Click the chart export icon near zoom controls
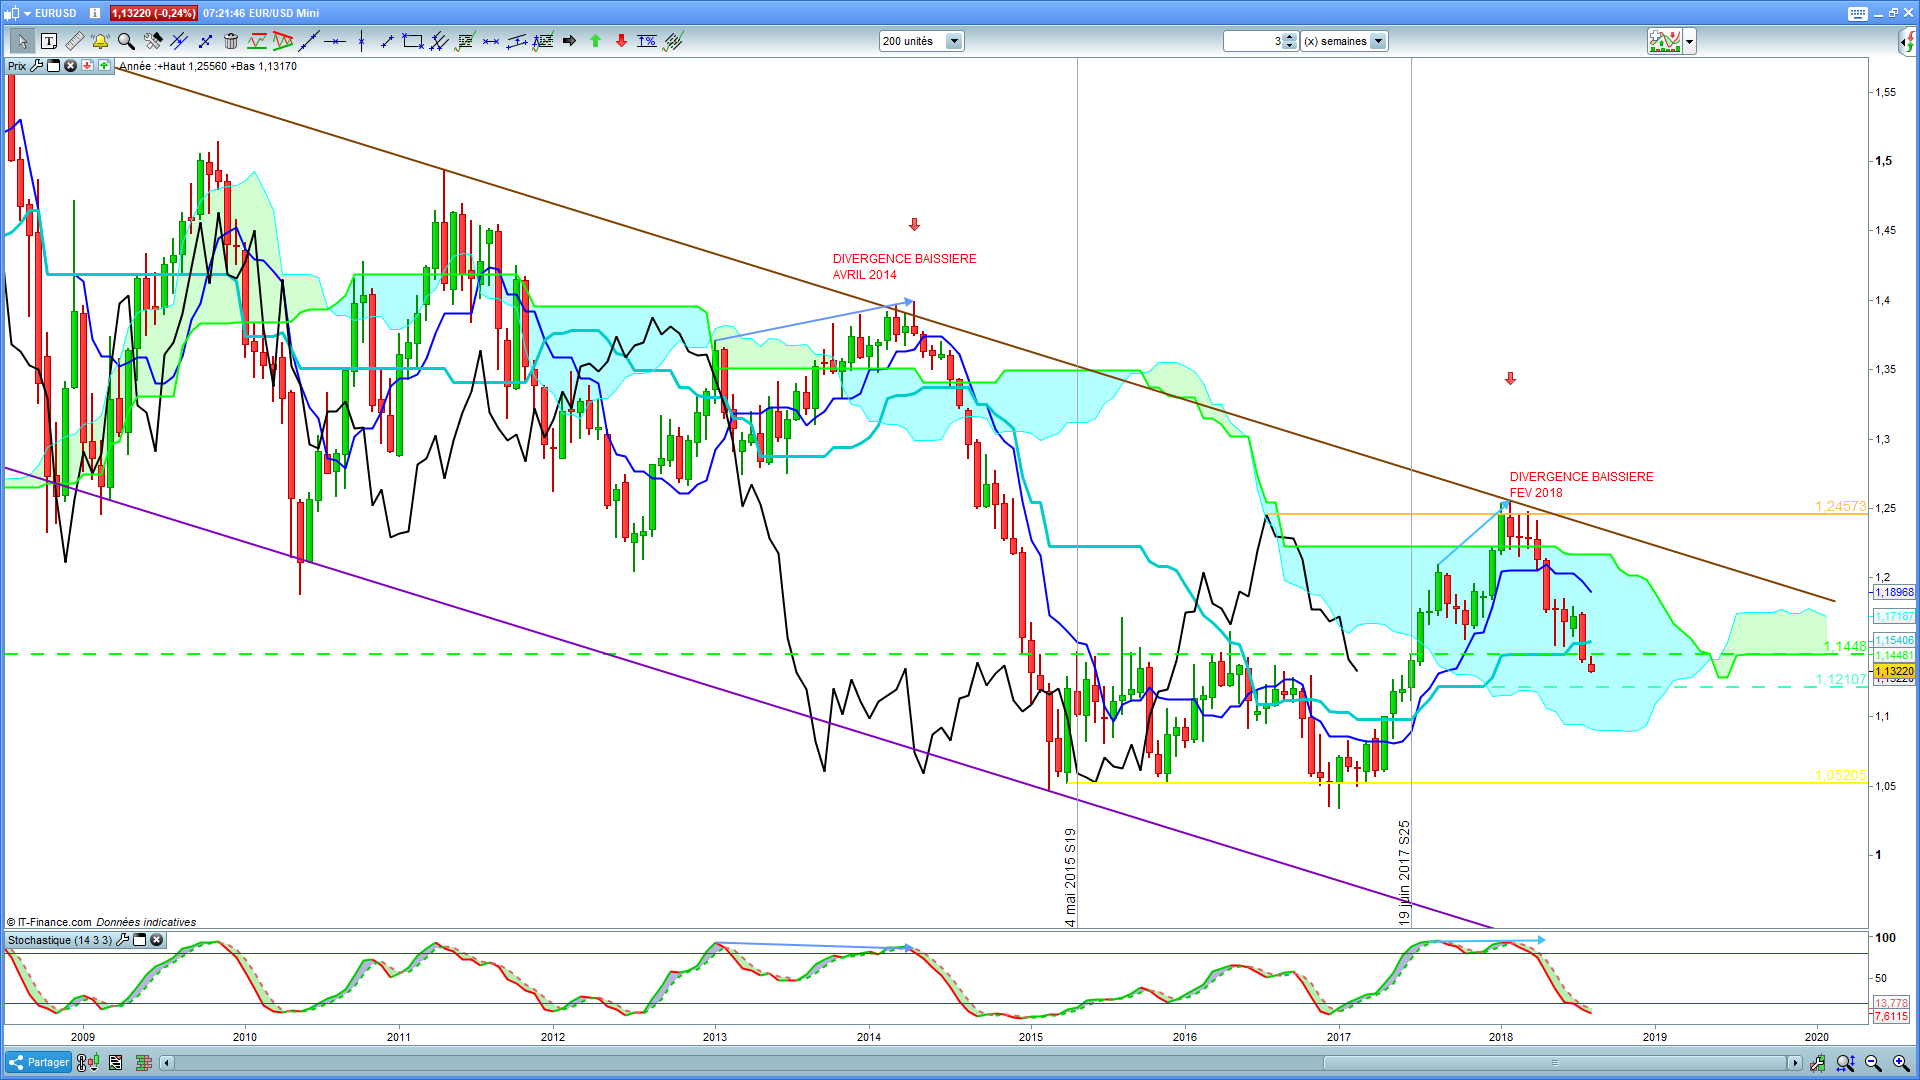 click(1817, 1063)
